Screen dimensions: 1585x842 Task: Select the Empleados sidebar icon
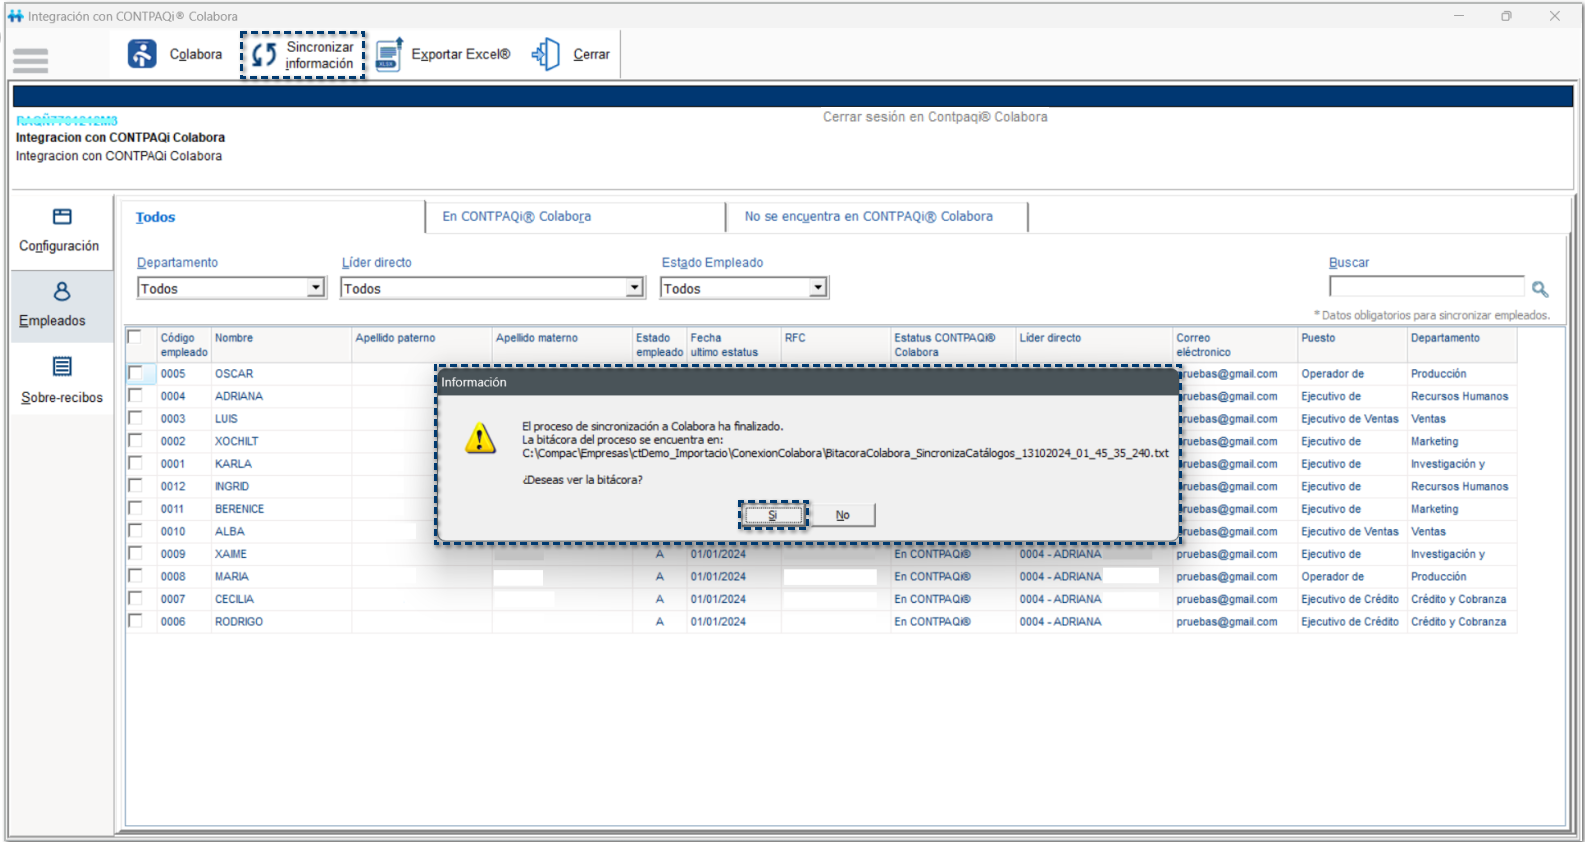pyautogui.click(x=62, y=292)
